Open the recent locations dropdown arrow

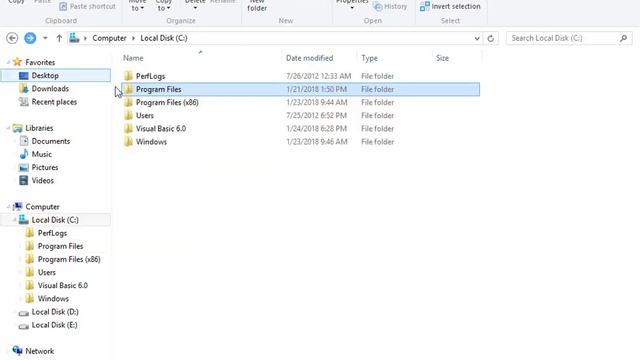(45, 38)
